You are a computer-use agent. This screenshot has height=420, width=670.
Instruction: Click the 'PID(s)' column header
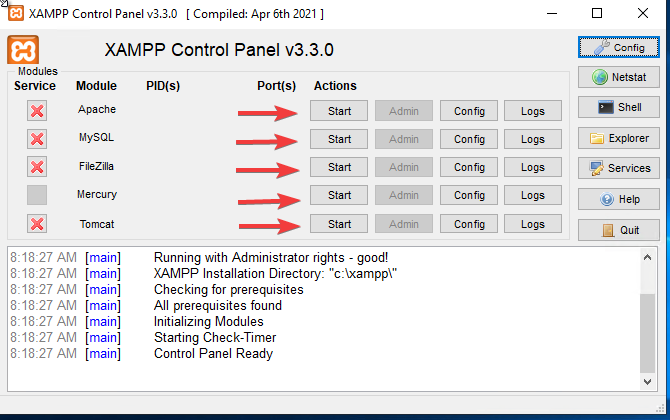point(163,86)
